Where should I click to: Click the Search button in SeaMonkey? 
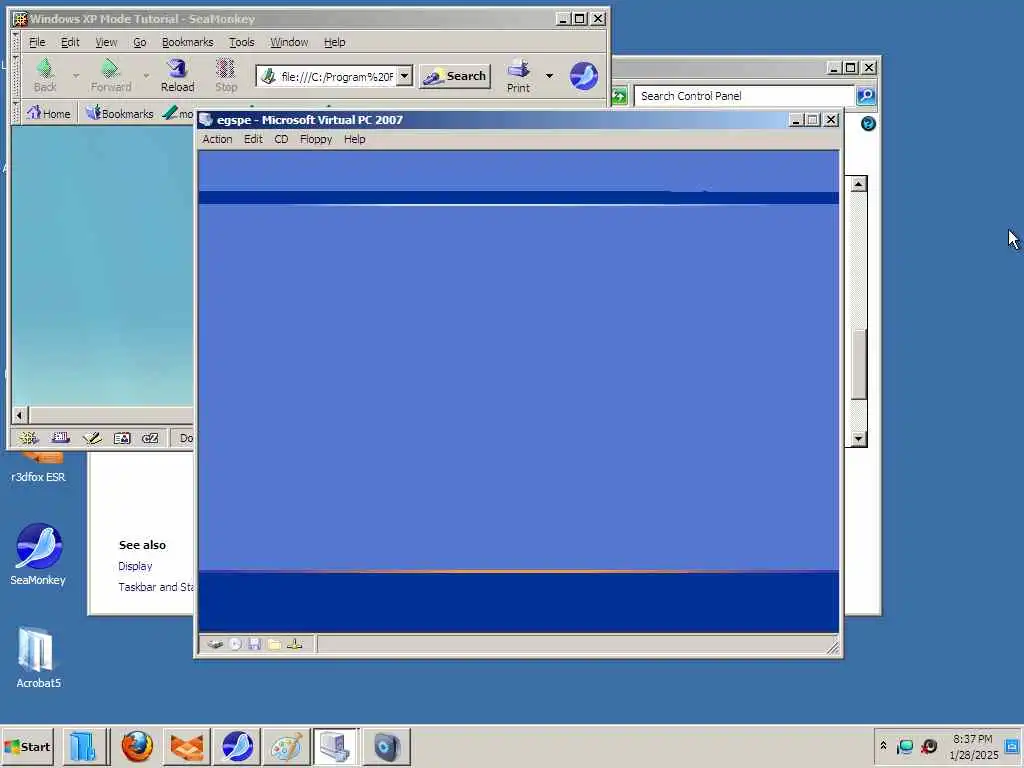tap(455, 76)
